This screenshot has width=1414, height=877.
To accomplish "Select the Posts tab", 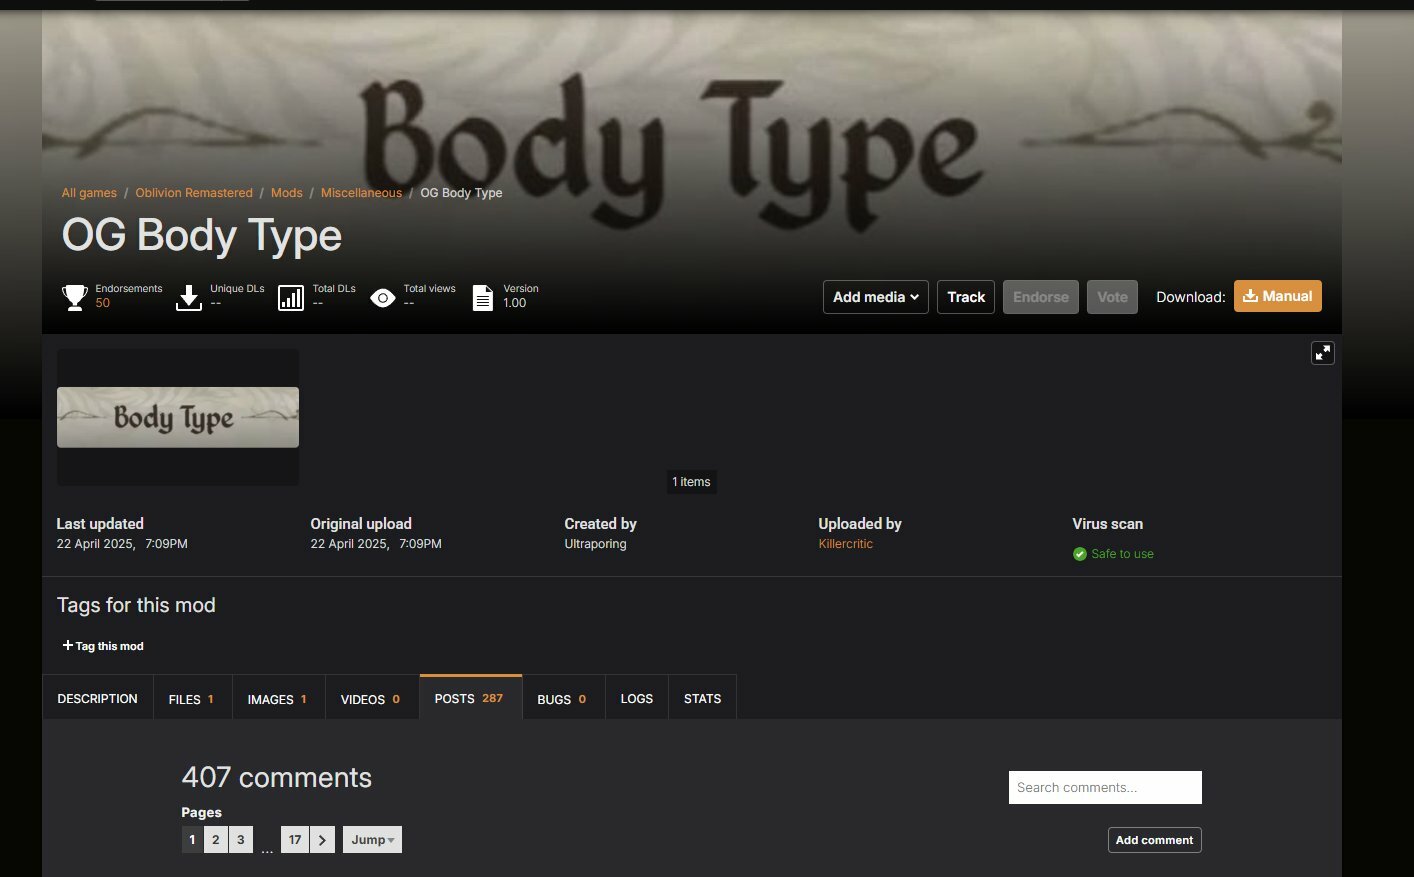I will pos(470,698).
